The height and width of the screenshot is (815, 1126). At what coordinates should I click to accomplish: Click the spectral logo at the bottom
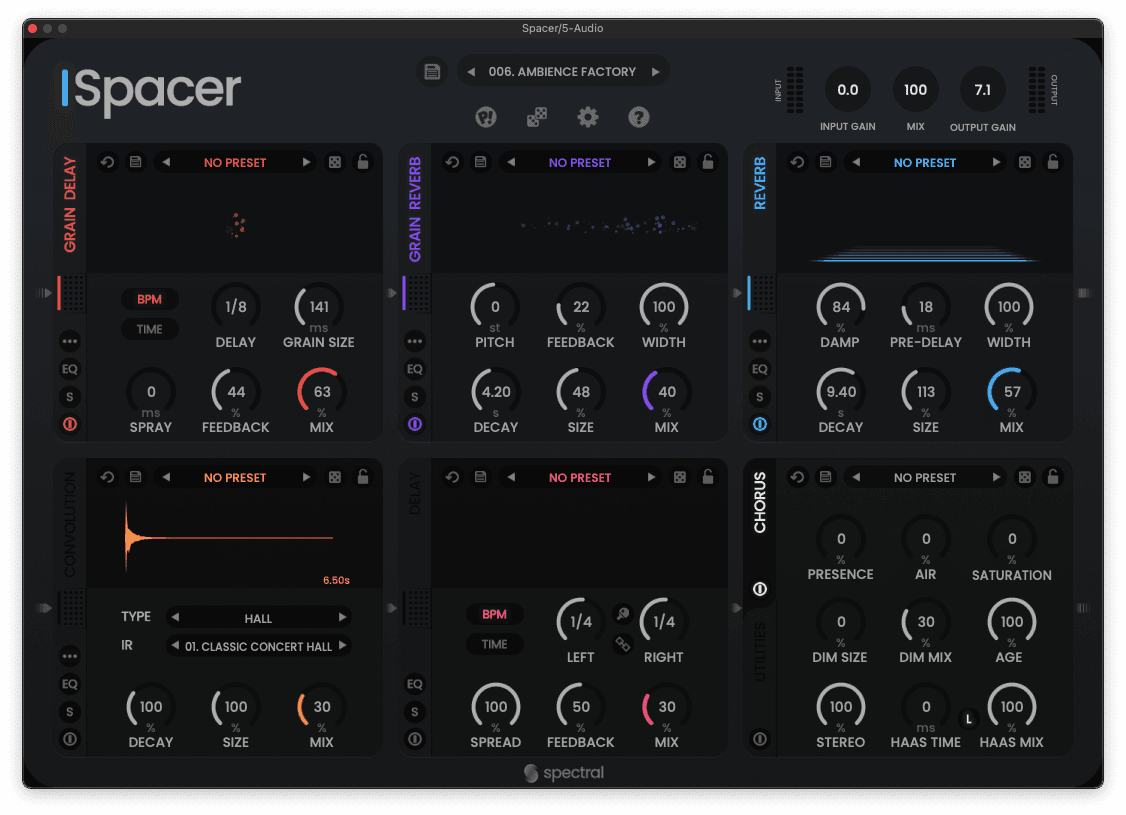[563, 772]
